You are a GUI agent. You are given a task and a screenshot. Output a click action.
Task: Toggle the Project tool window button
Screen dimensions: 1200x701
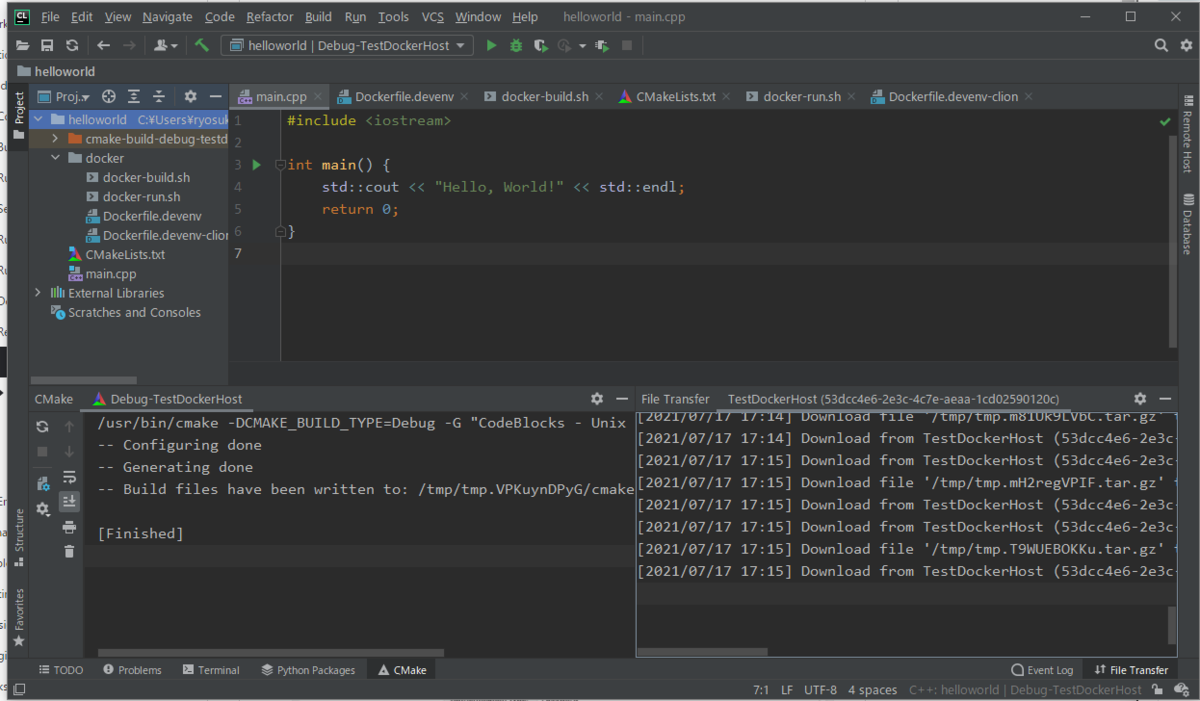pos(18,115)
